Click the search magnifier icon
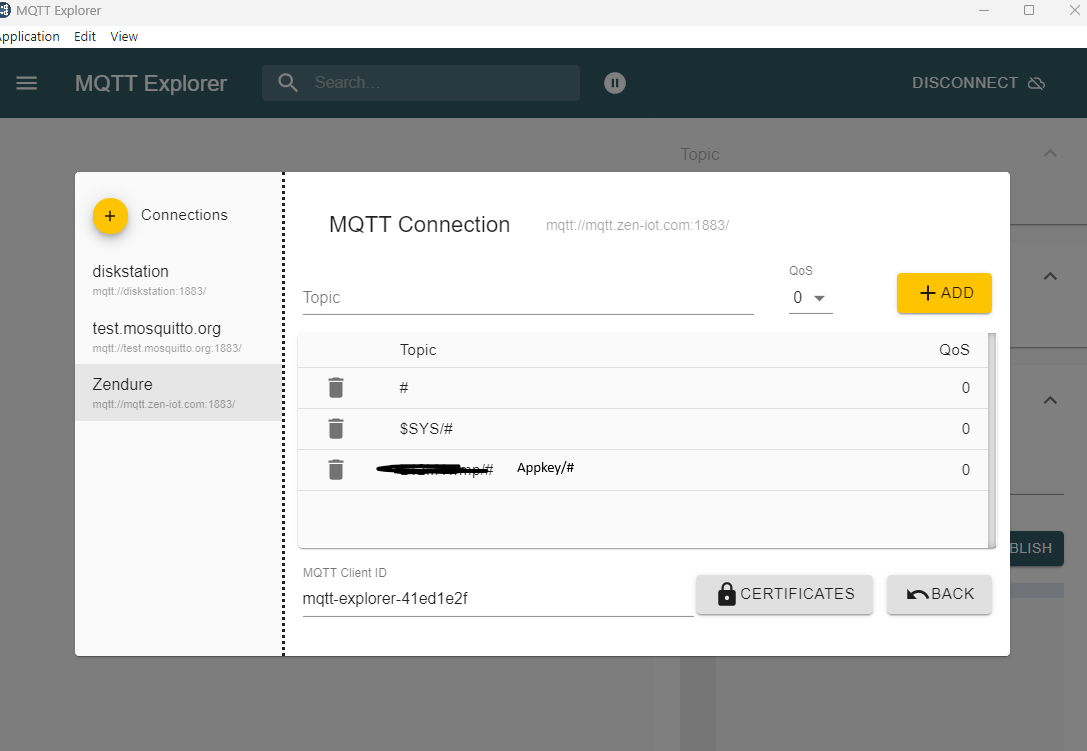Viewport: 1087px width, 751px height. (x=288, y=83)
